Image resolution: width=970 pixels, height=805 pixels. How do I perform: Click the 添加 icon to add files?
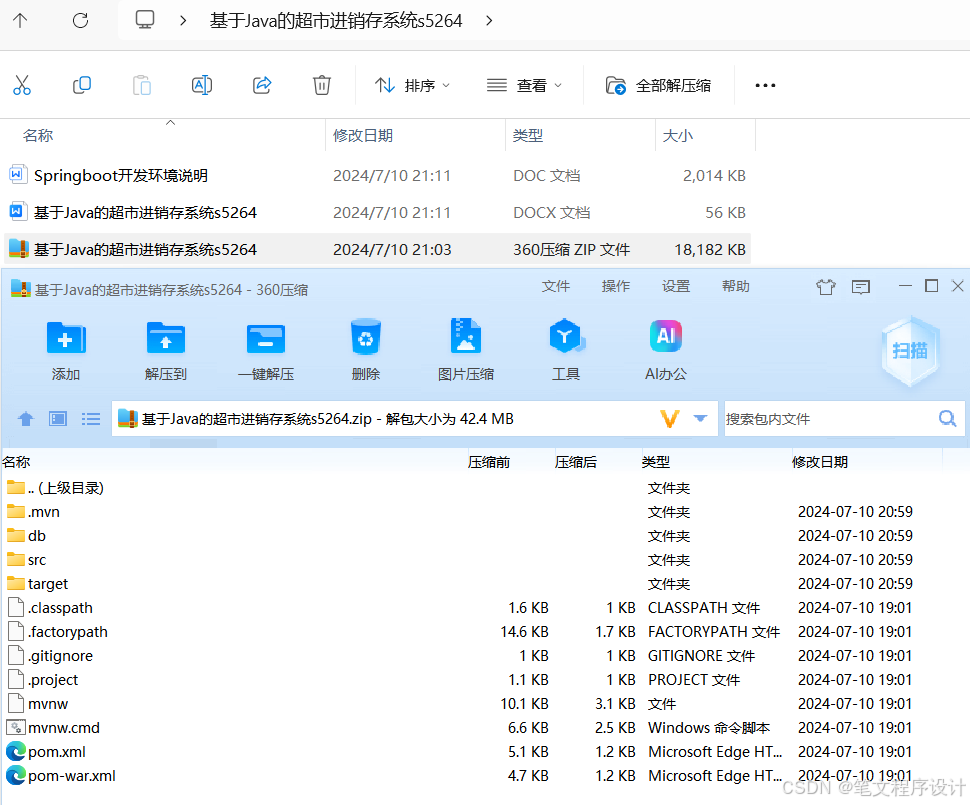pyautogui.click(x=65, y=345)
